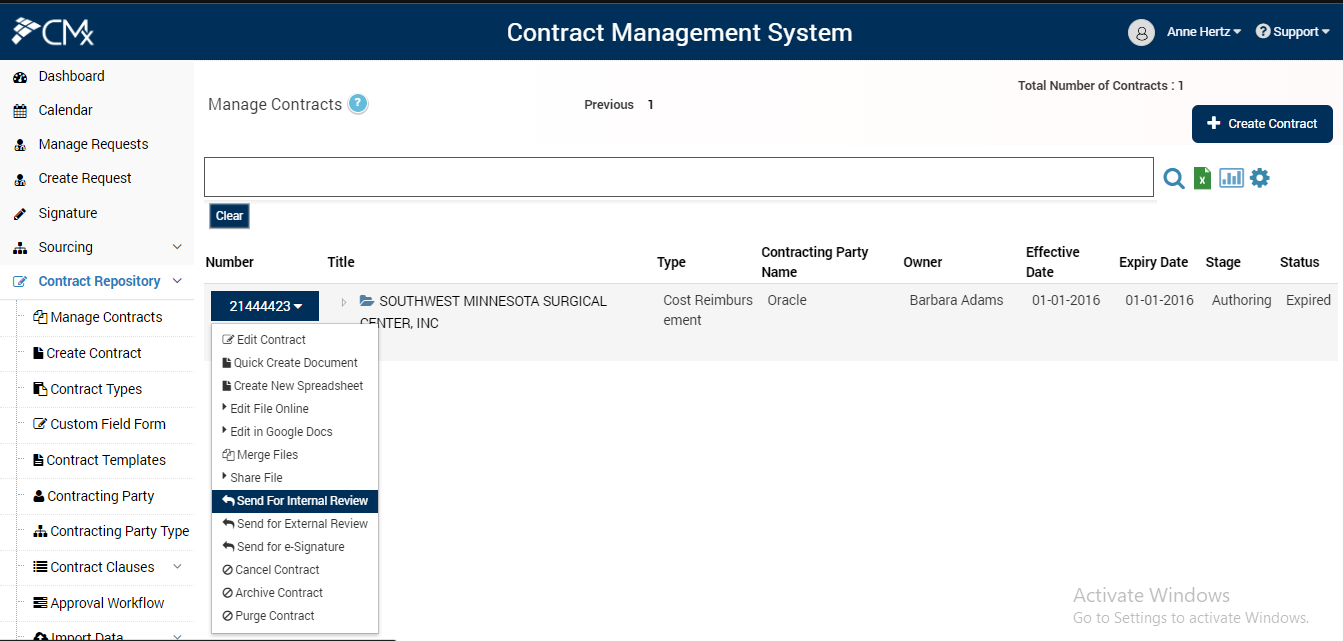Export contracts to Excel spreadsheet
1343x641 pixels.
point(1201,177)
